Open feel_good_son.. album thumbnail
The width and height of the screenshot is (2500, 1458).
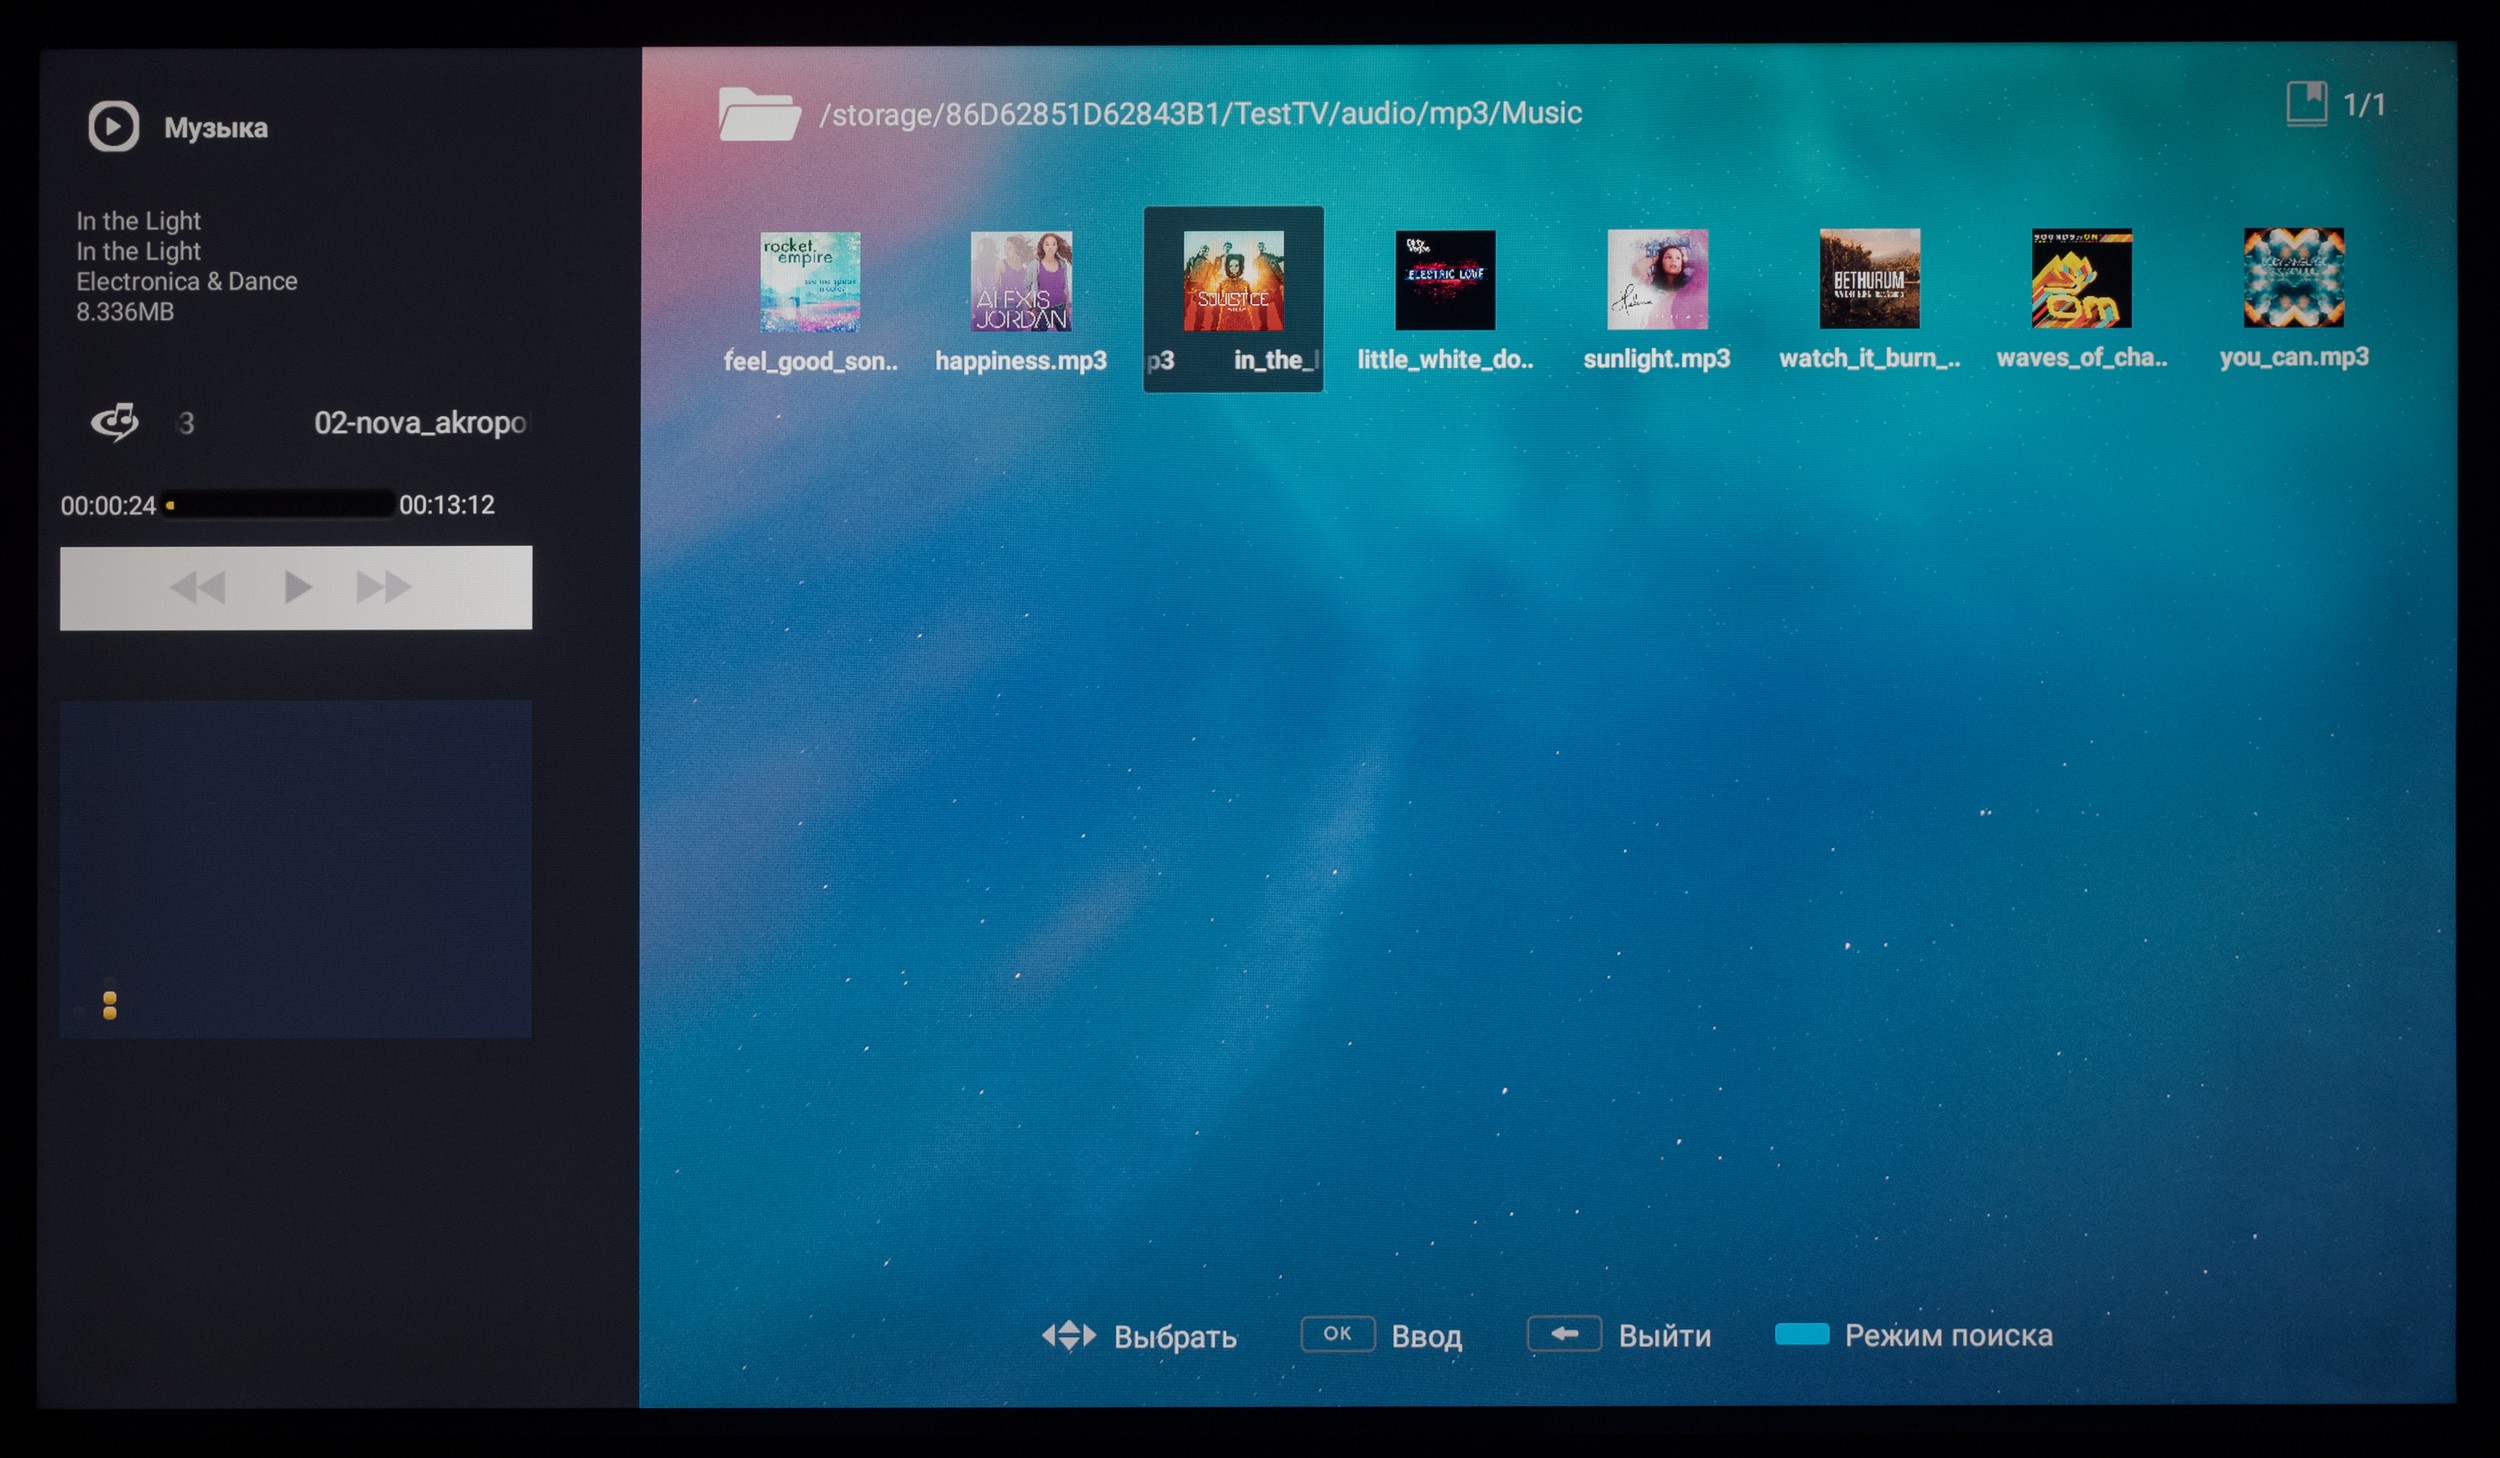pos(810,282)
